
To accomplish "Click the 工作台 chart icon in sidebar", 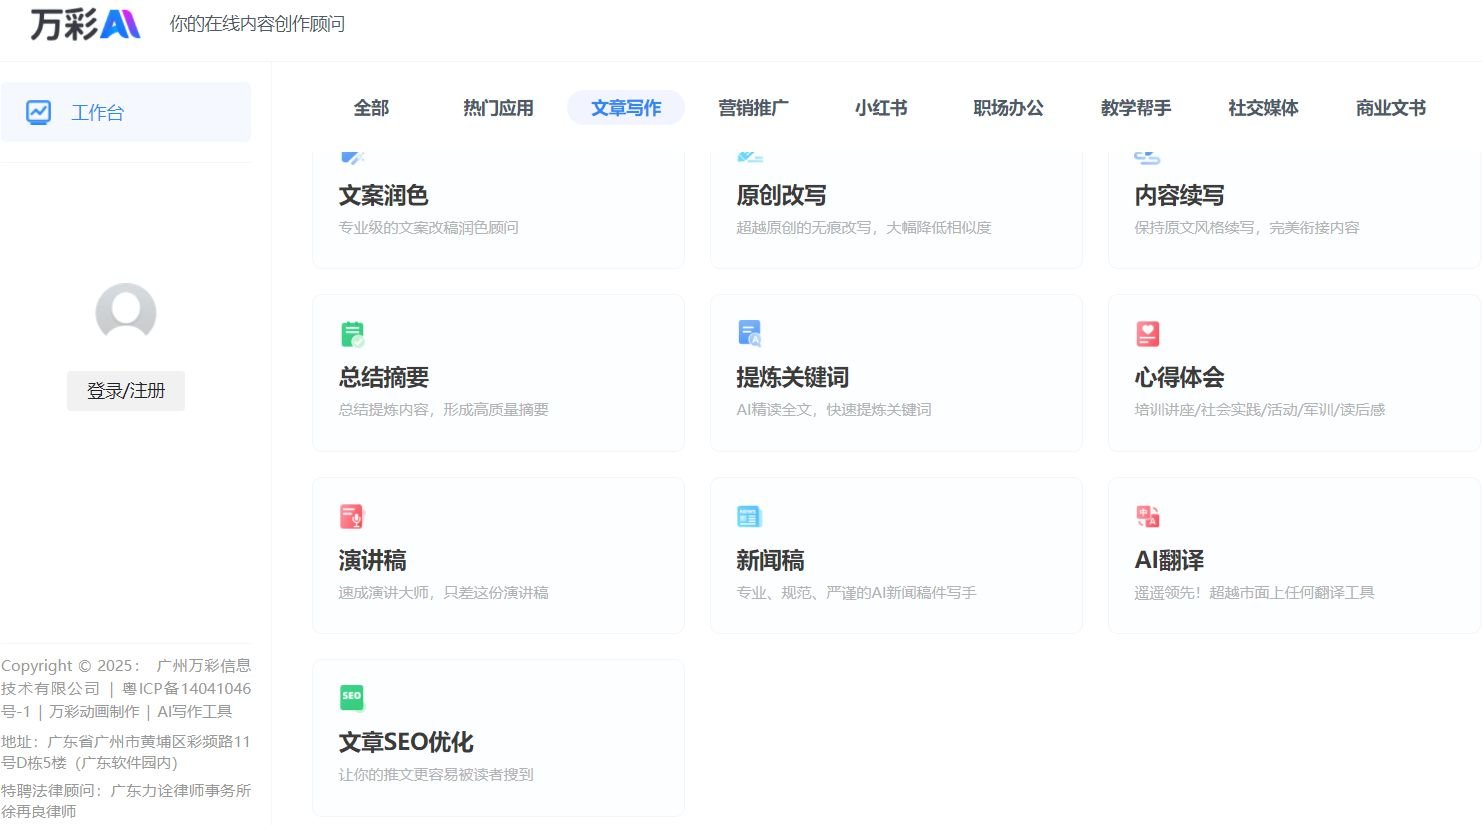I will click(39, 112).
